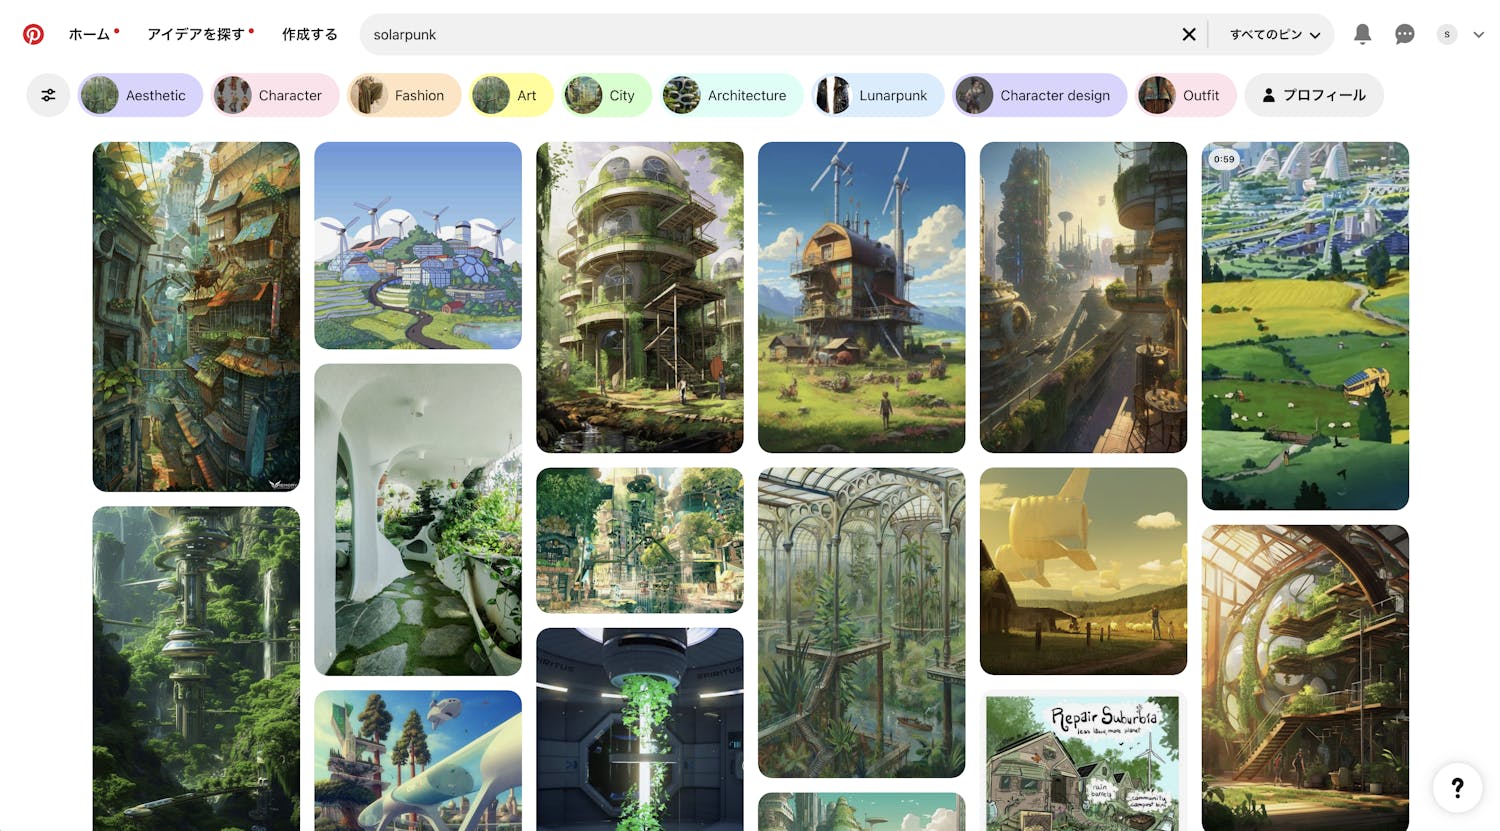Open the help question mark button
1500x831 pixels.
1457,788
